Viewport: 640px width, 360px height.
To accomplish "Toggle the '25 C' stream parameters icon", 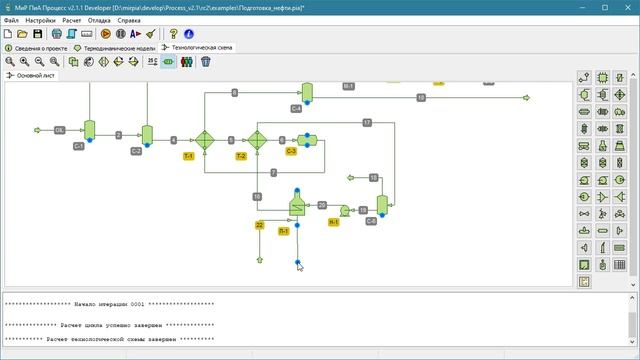I will pos(152,62).
